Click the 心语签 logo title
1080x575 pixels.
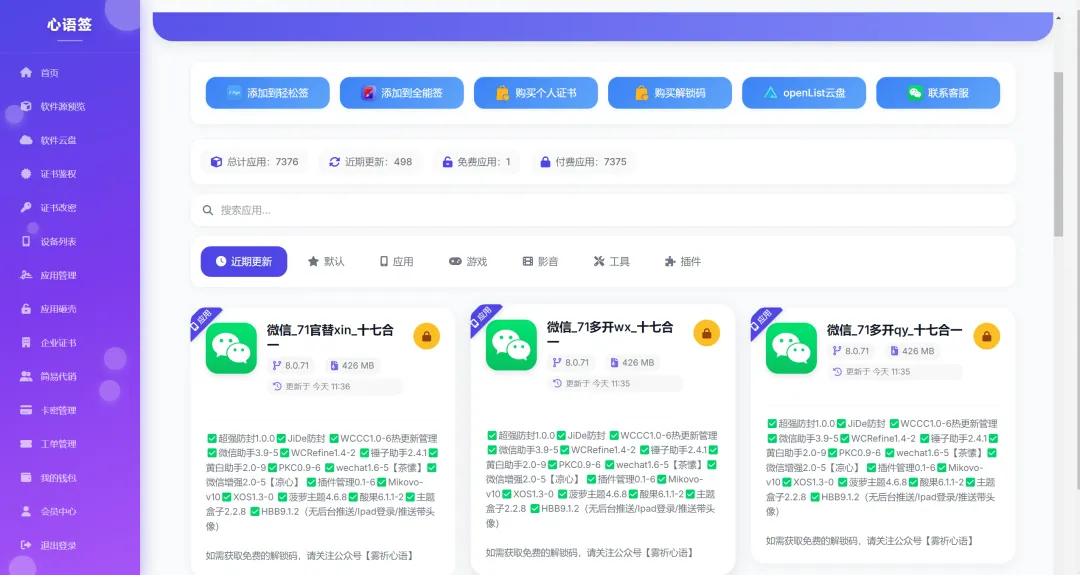pyautogui.click(x=70, y=25)
